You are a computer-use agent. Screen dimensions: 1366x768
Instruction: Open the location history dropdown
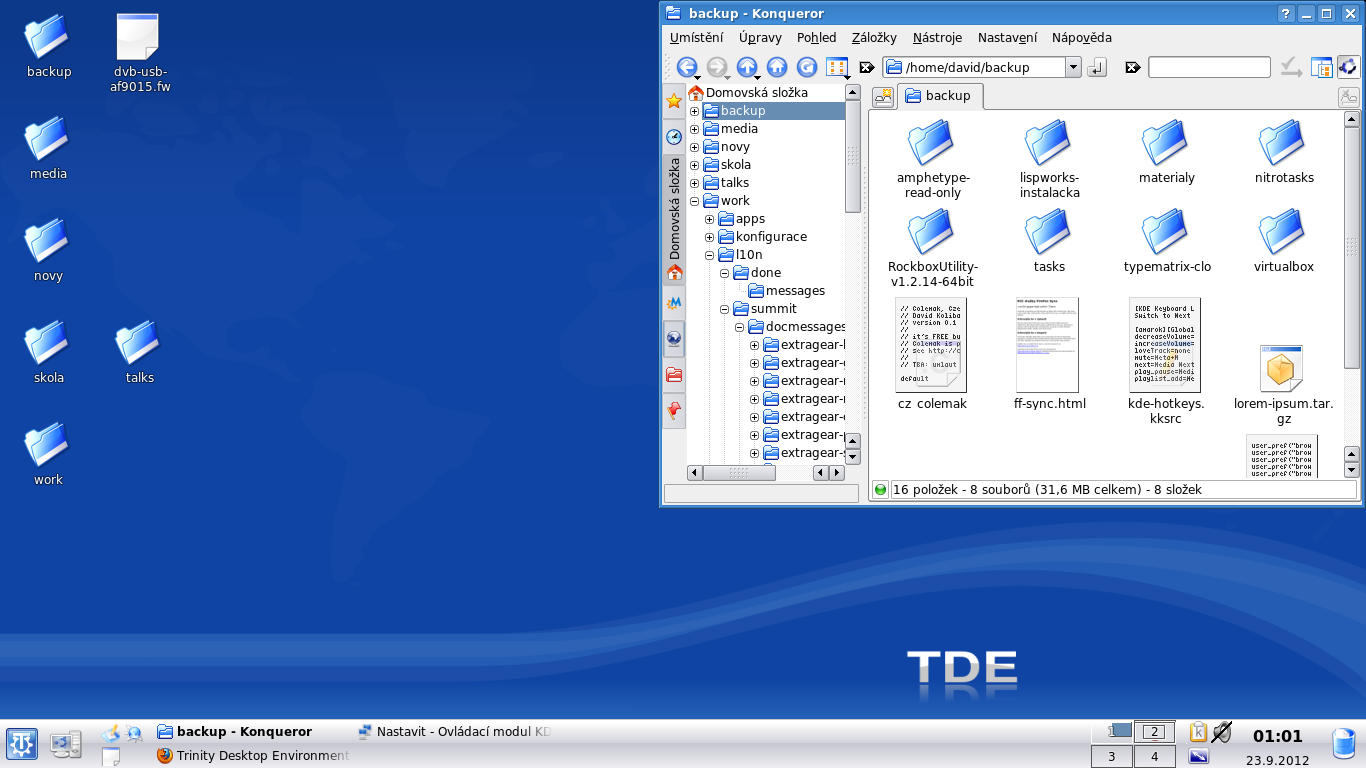pos(1073,68)
